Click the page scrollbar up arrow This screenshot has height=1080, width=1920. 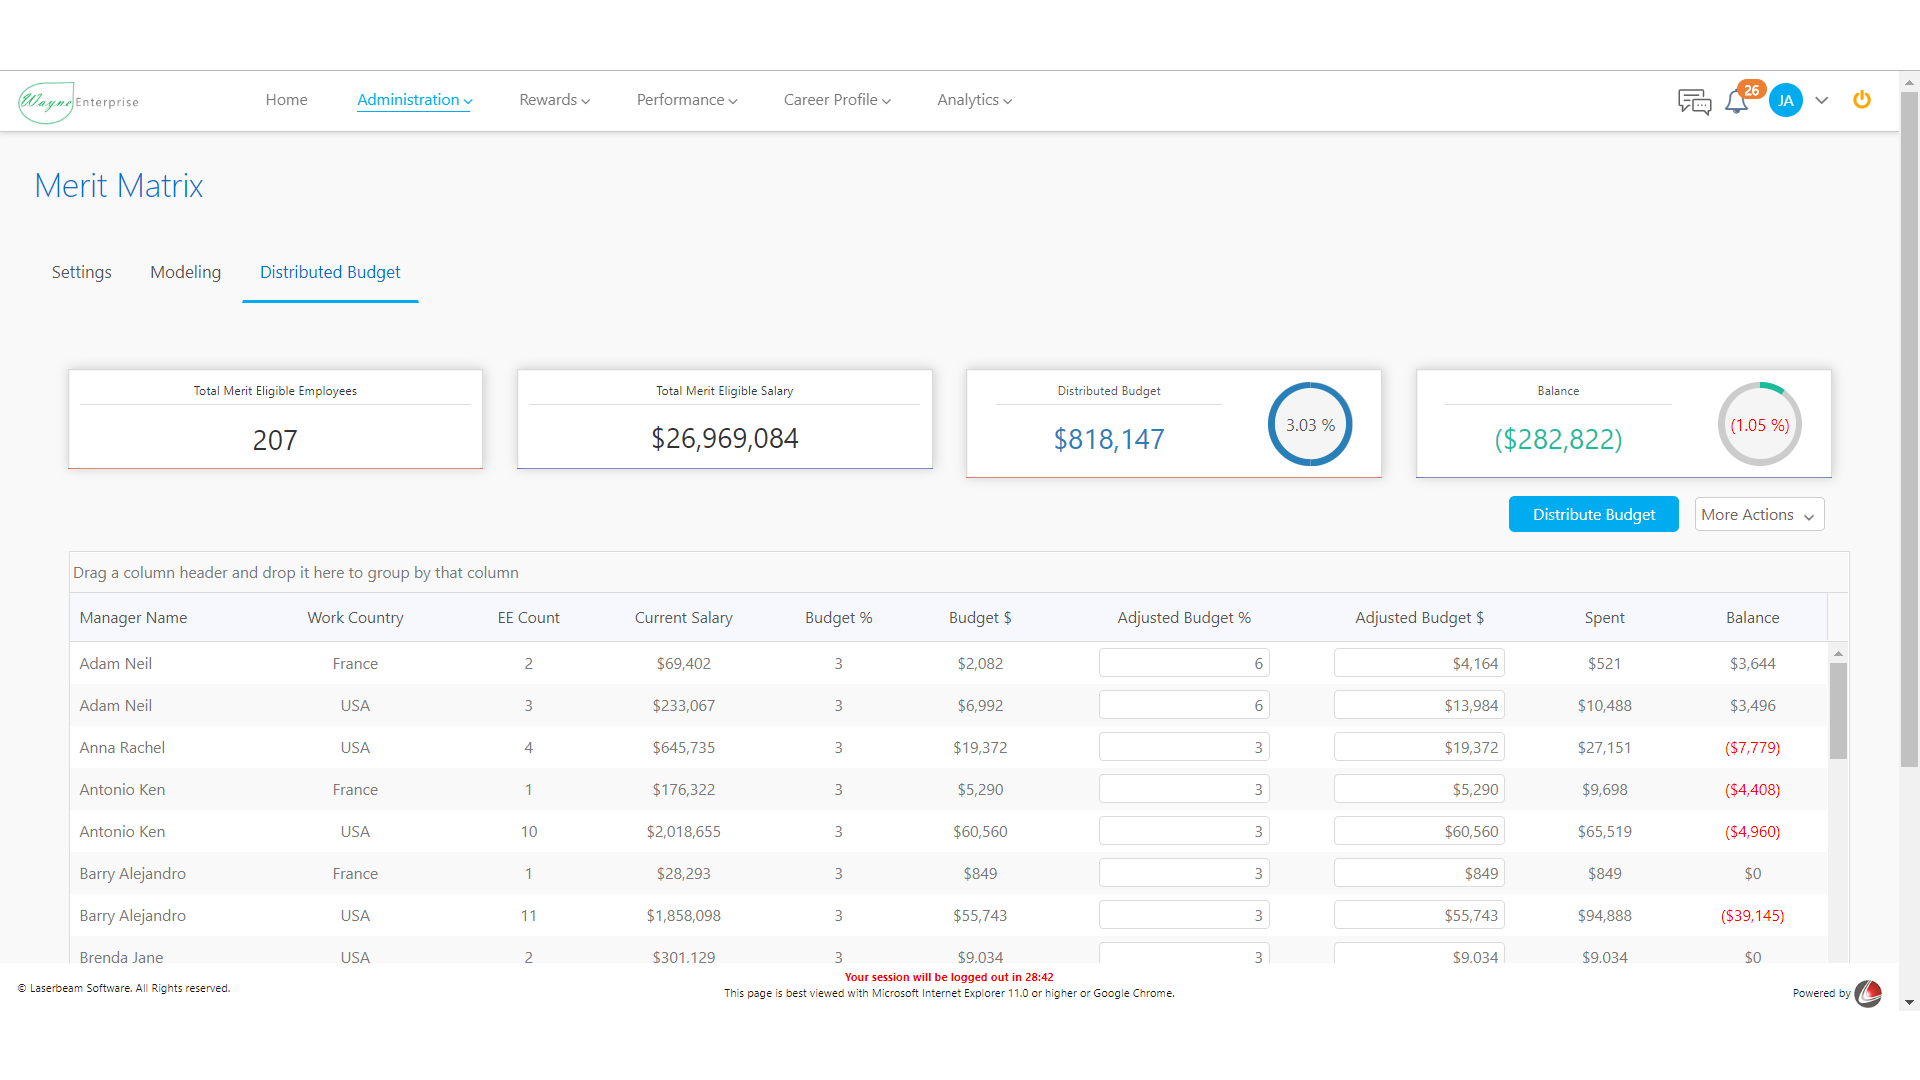point(1909,83)
